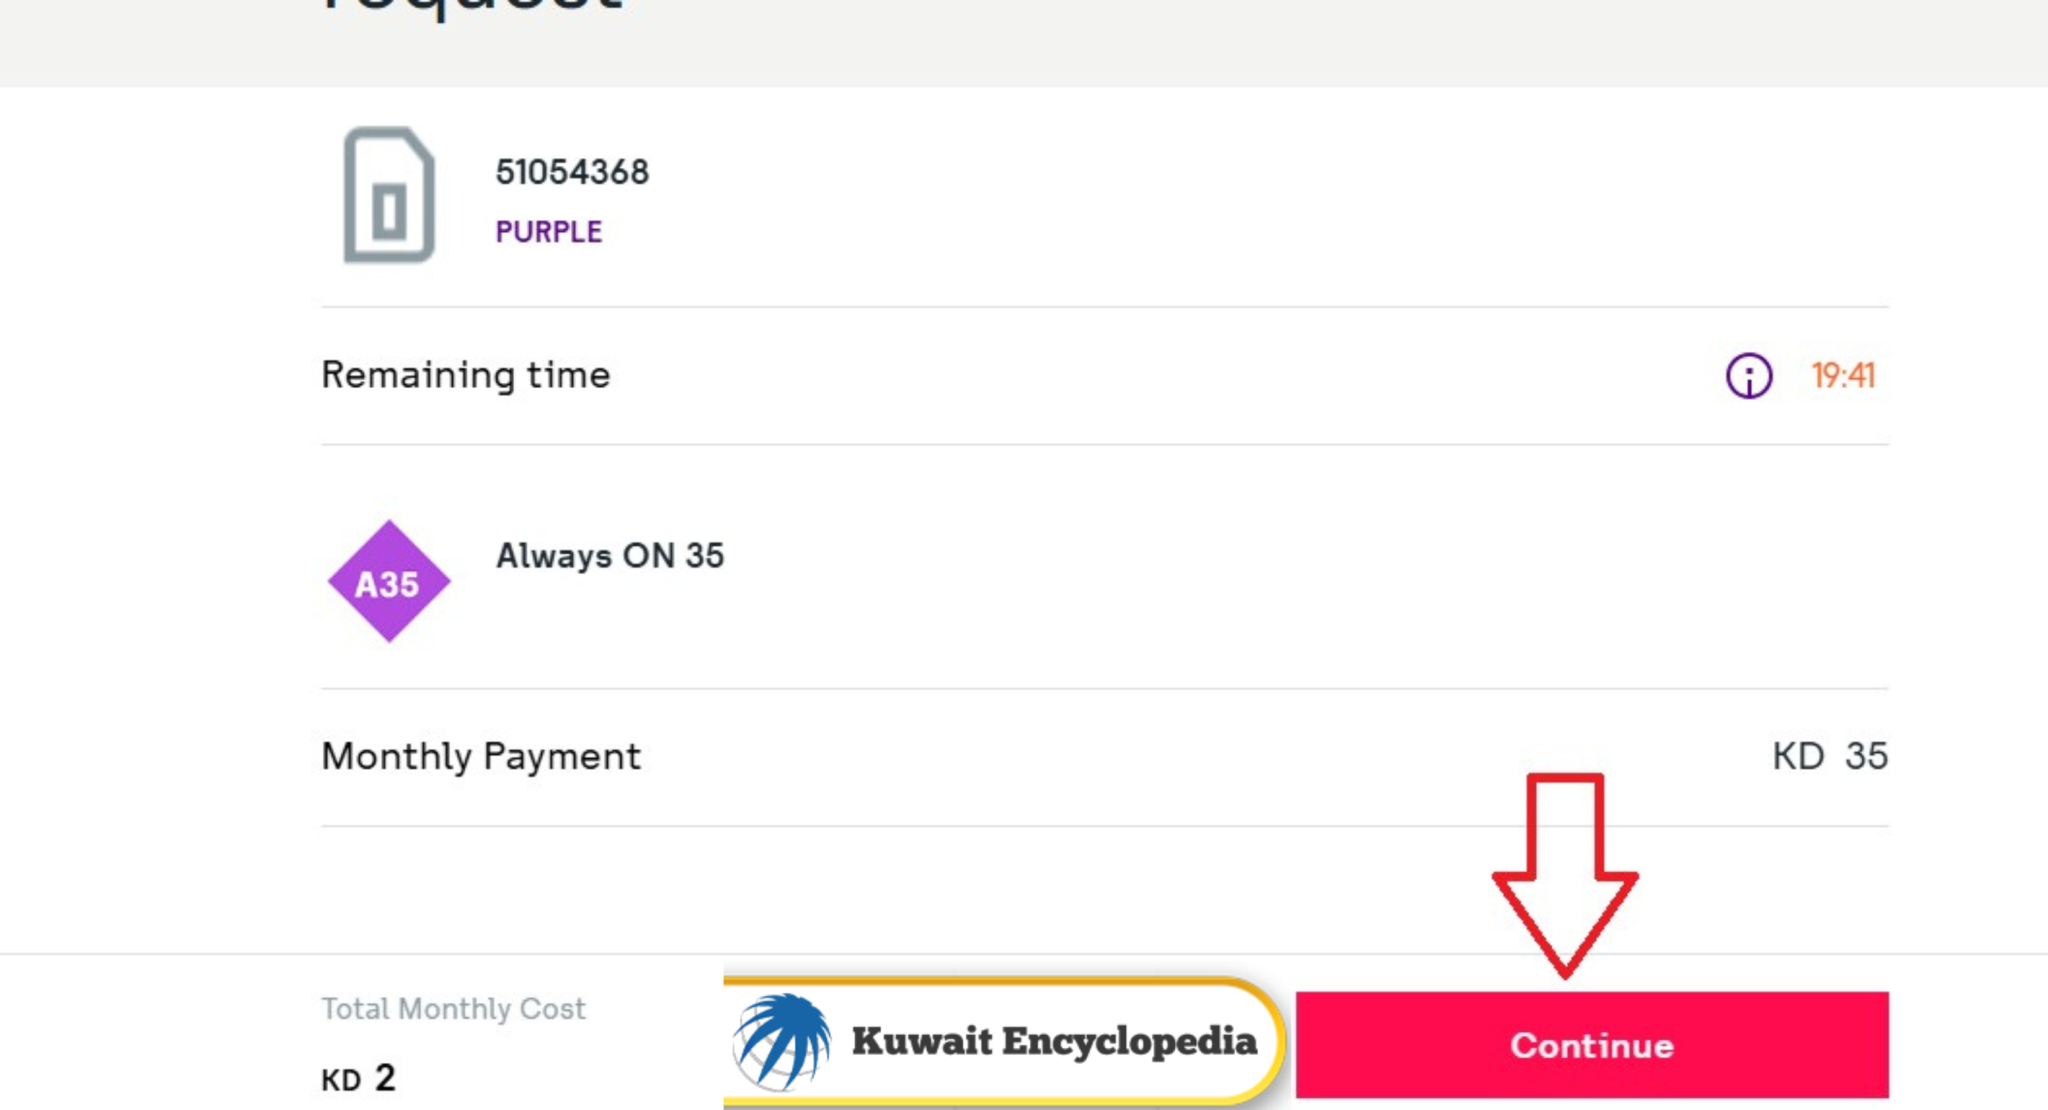
Task: Click the countdown timer showing 19:41
Action: pyautogui.click(x=1843, y=376)
